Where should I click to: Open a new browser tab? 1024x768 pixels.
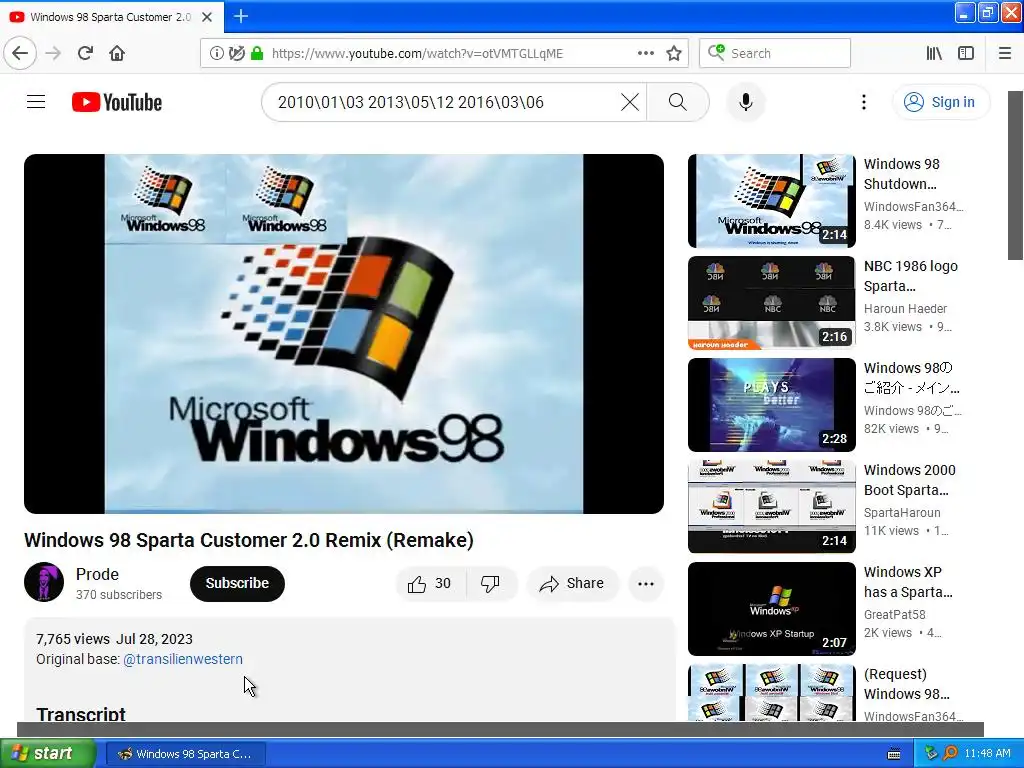coord(240,16)
